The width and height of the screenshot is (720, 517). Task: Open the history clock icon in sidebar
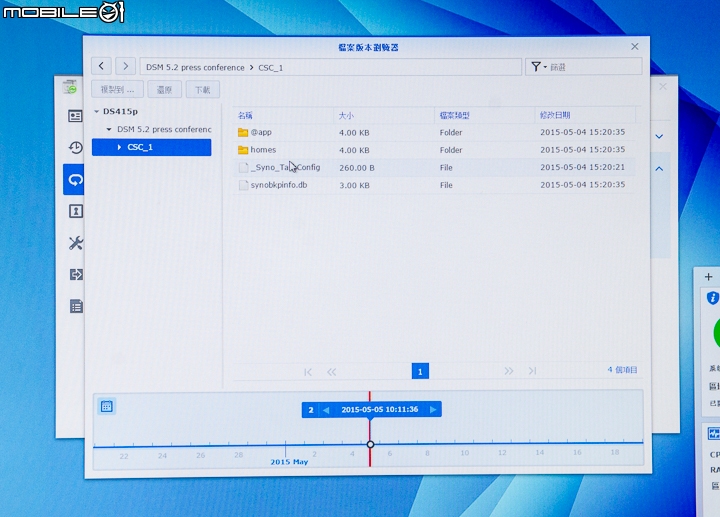[x=76, y=147]
